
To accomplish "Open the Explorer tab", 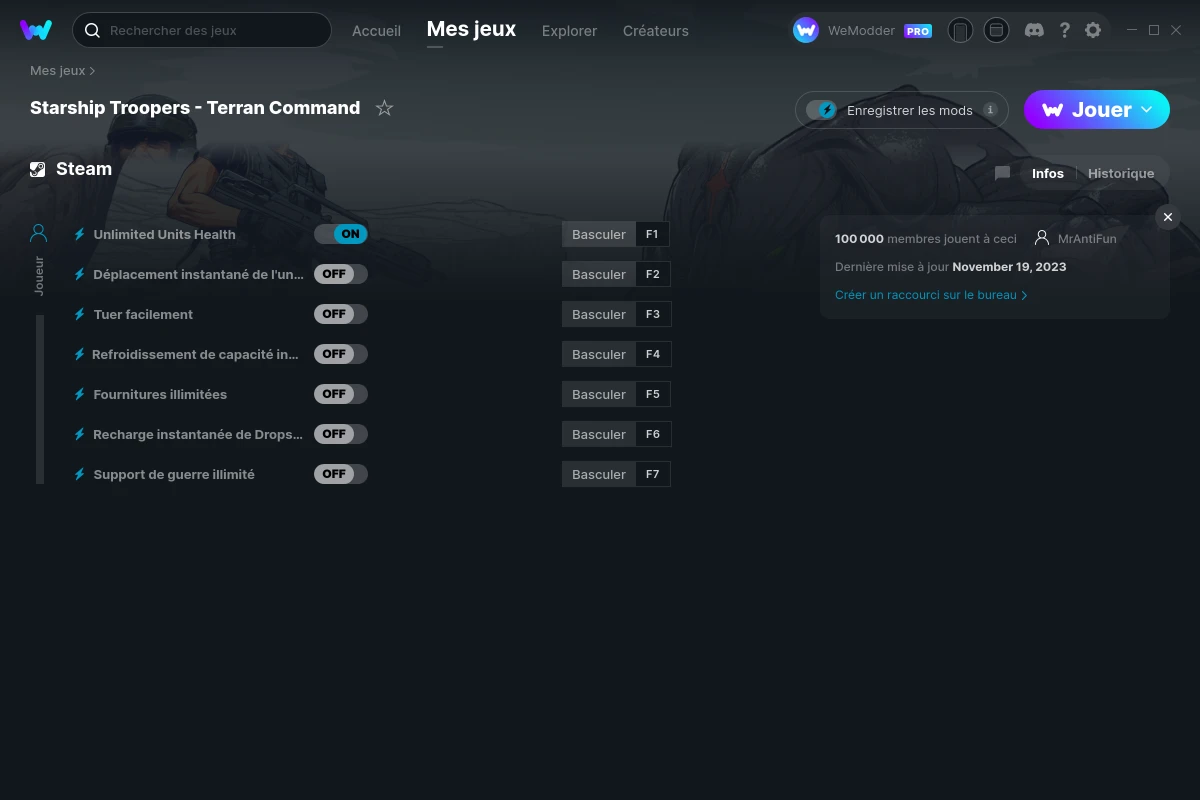I will click(569, 31).
